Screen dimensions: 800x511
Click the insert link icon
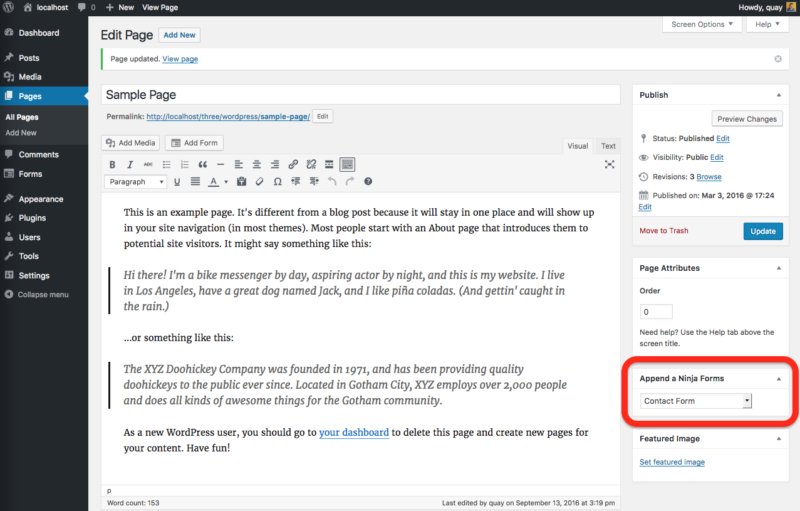[x=293, y=164]
